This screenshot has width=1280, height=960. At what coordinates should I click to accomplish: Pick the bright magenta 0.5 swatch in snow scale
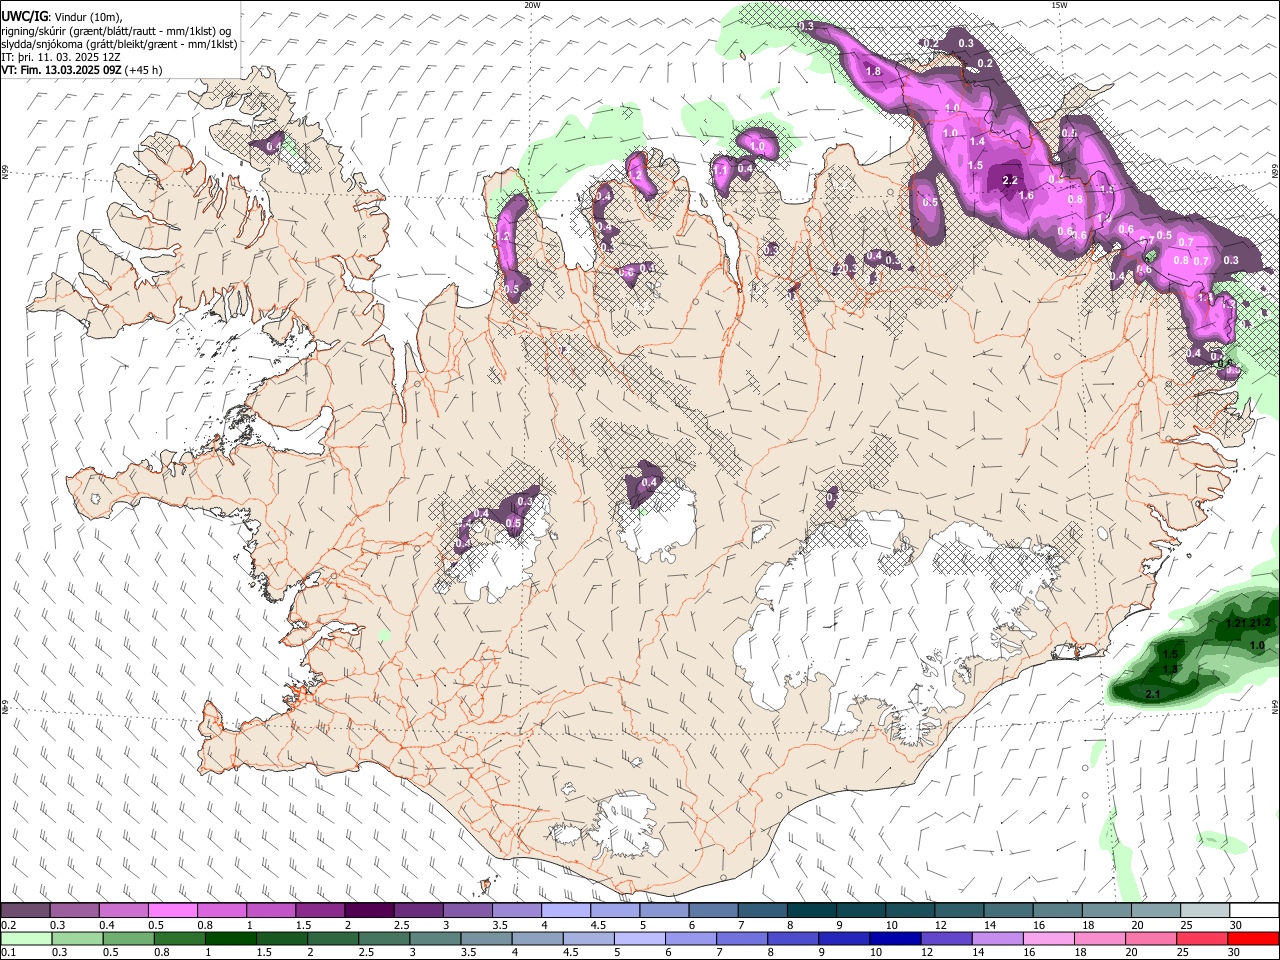(173, 910)
